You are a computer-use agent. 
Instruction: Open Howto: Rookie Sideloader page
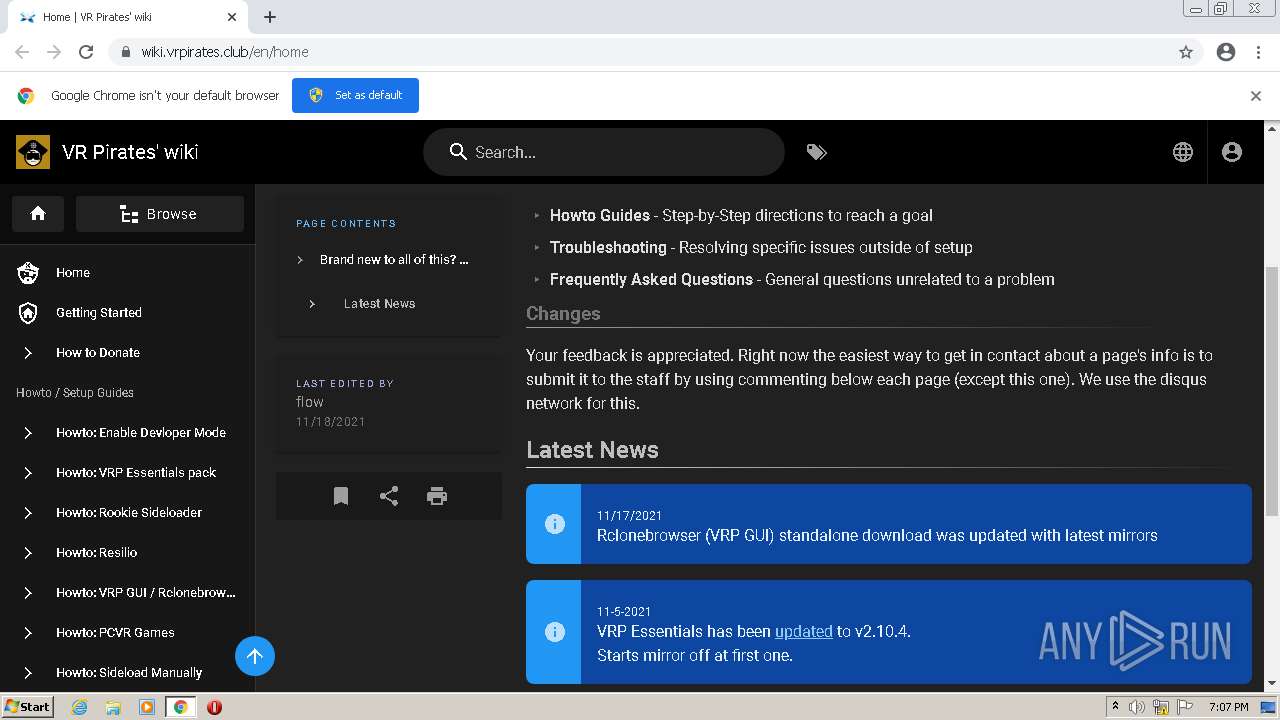[129, 512]
